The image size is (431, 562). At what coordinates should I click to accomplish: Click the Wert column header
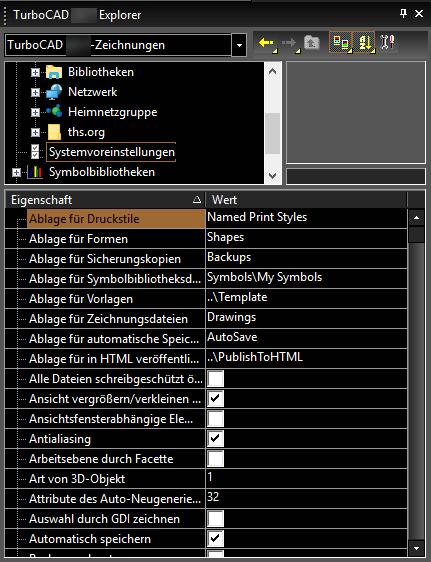[x=306, y=200]
